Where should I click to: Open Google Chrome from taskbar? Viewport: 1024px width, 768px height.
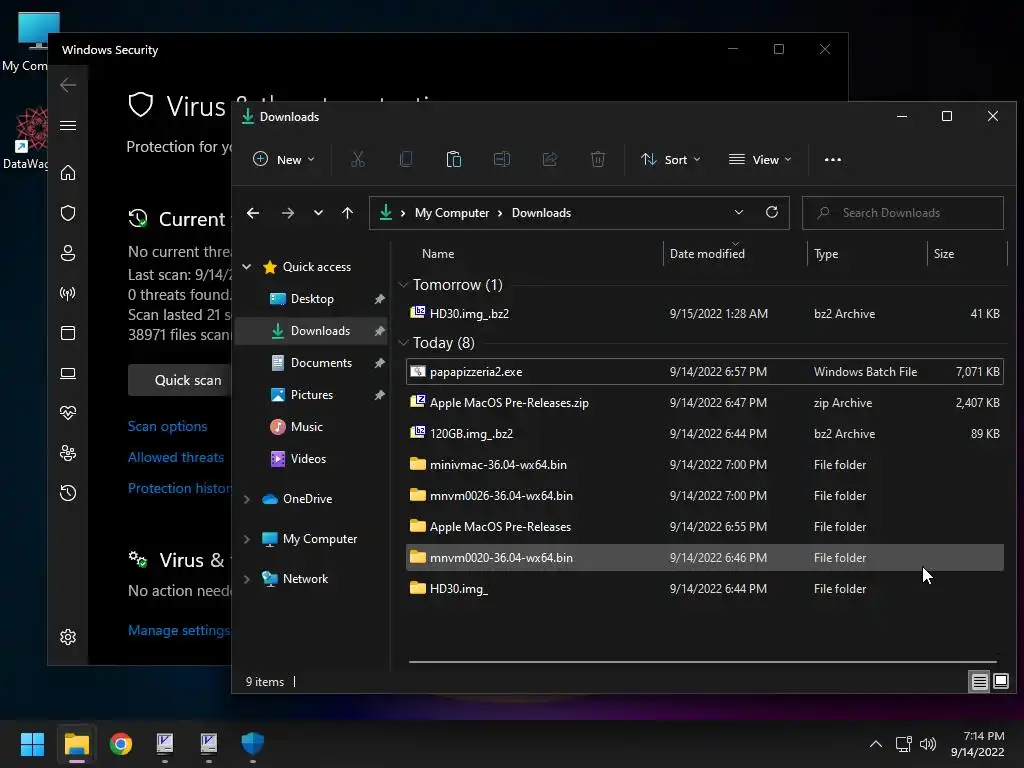click(121, 744)
